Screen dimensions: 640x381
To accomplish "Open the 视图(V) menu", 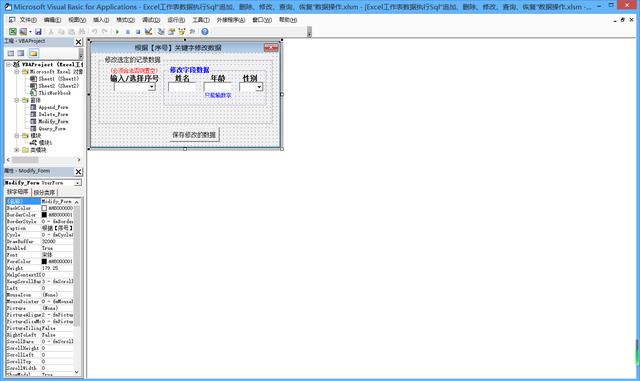I will point(77,20).
